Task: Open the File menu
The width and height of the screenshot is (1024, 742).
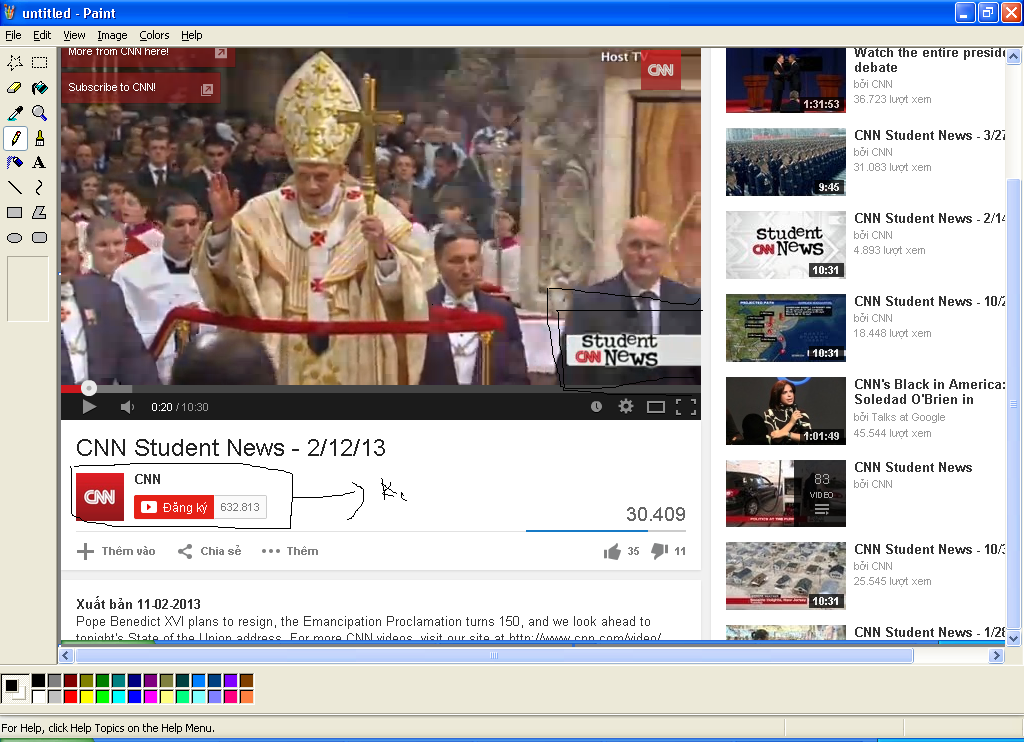Action: 13,35
